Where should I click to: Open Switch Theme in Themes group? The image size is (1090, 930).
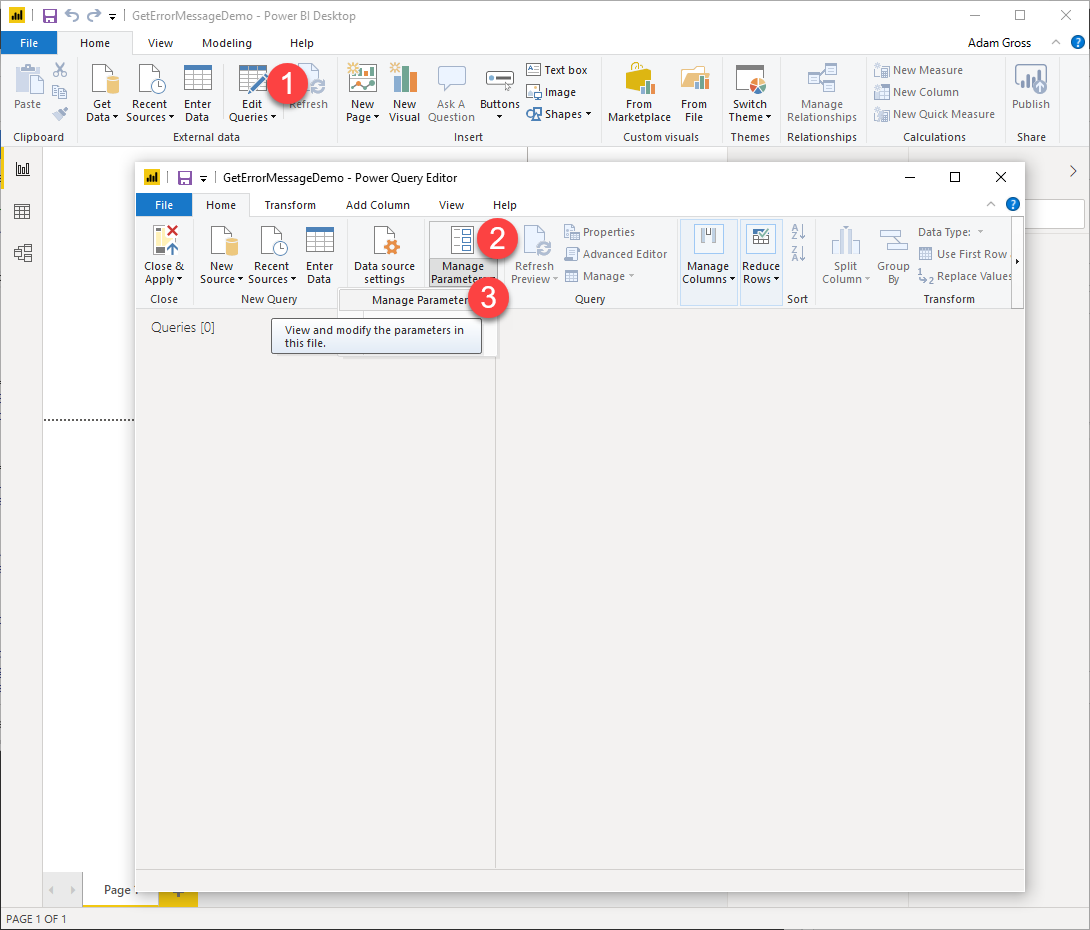(750, 93)
